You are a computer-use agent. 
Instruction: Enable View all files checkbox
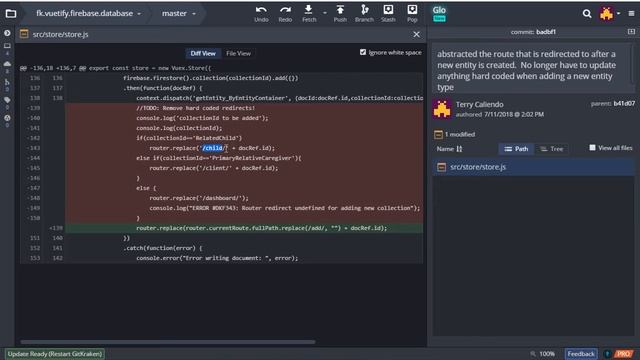[592, 148]
